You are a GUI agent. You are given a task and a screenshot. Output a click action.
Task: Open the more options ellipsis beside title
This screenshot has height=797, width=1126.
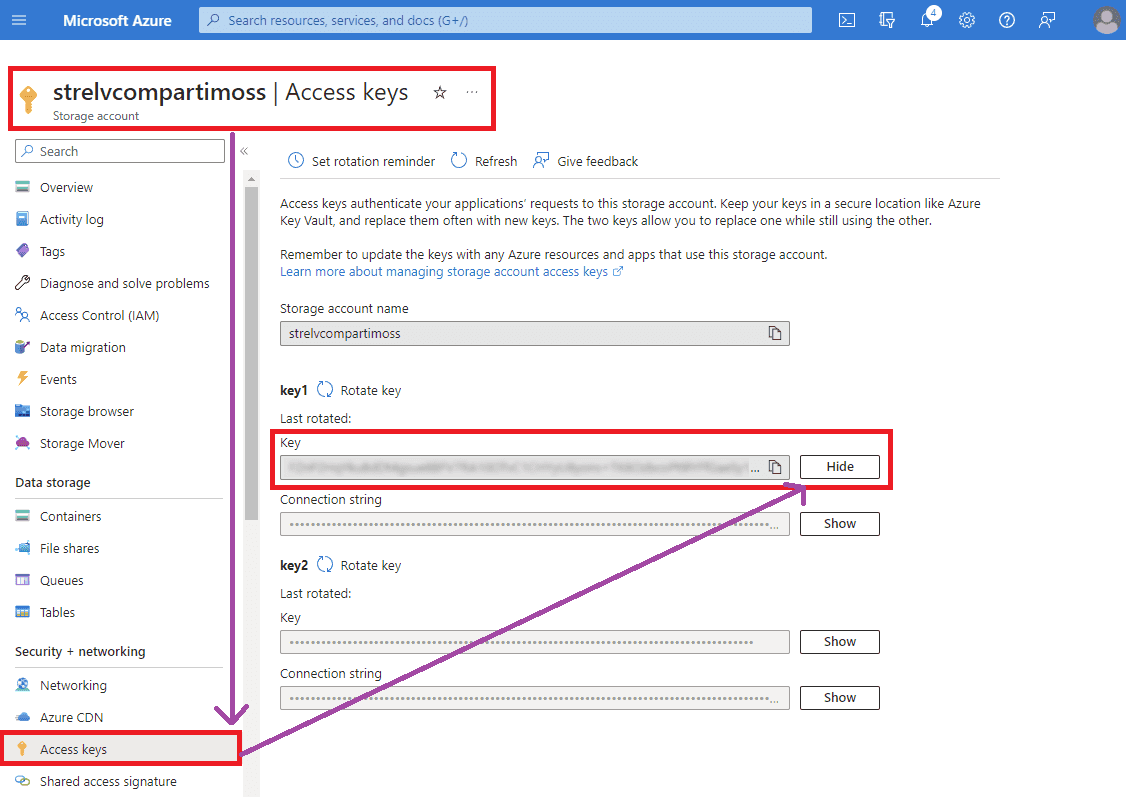click(x=472, y=92)
